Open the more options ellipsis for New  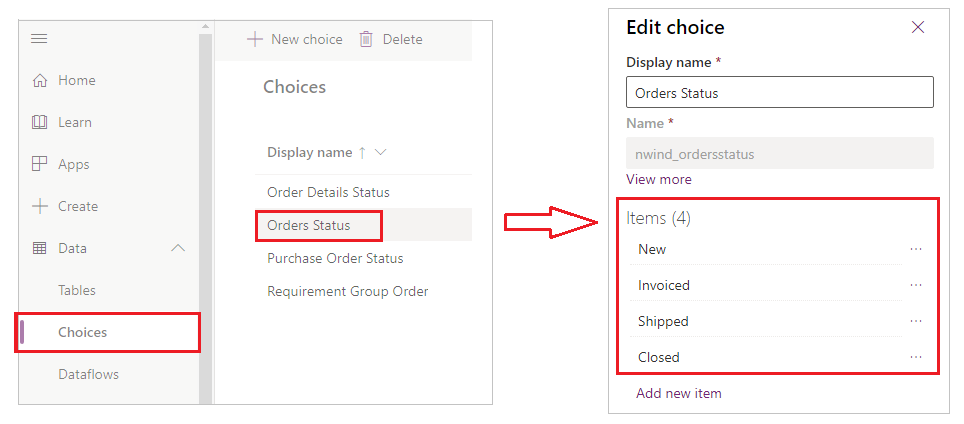pos(916,249)
